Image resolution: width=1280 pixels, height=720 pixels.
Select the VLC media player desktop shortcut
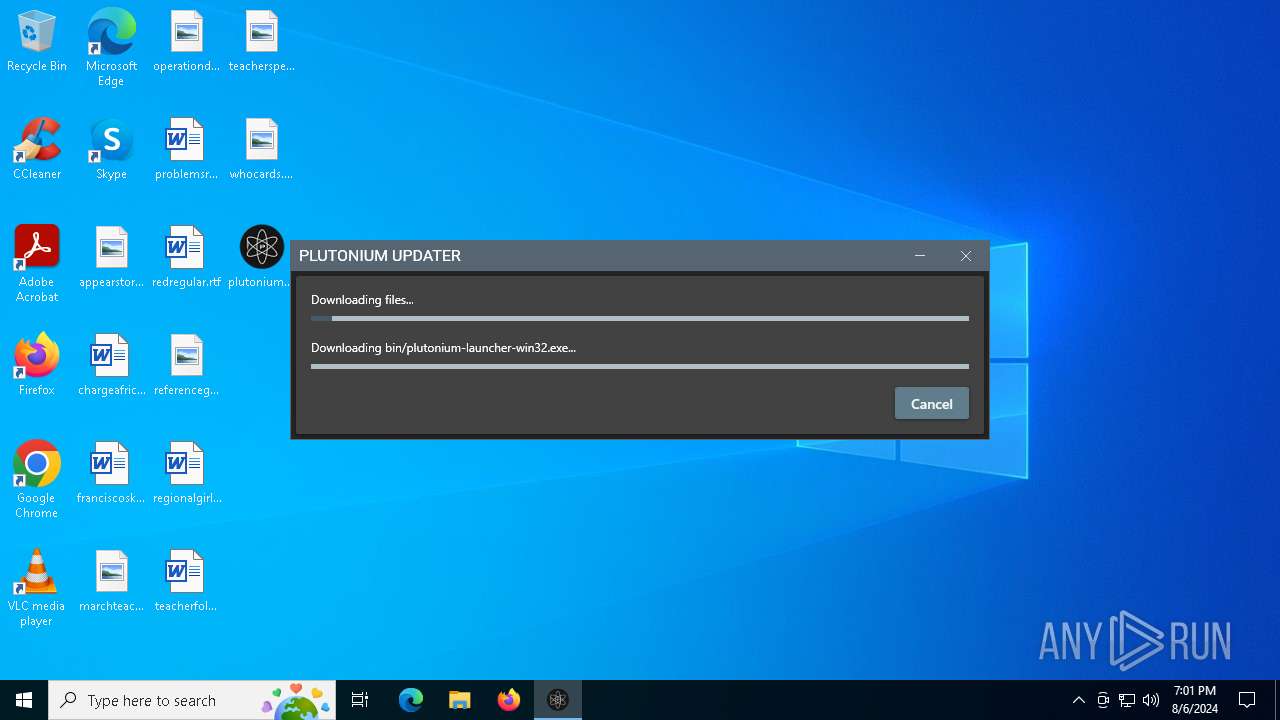point(37,588)
